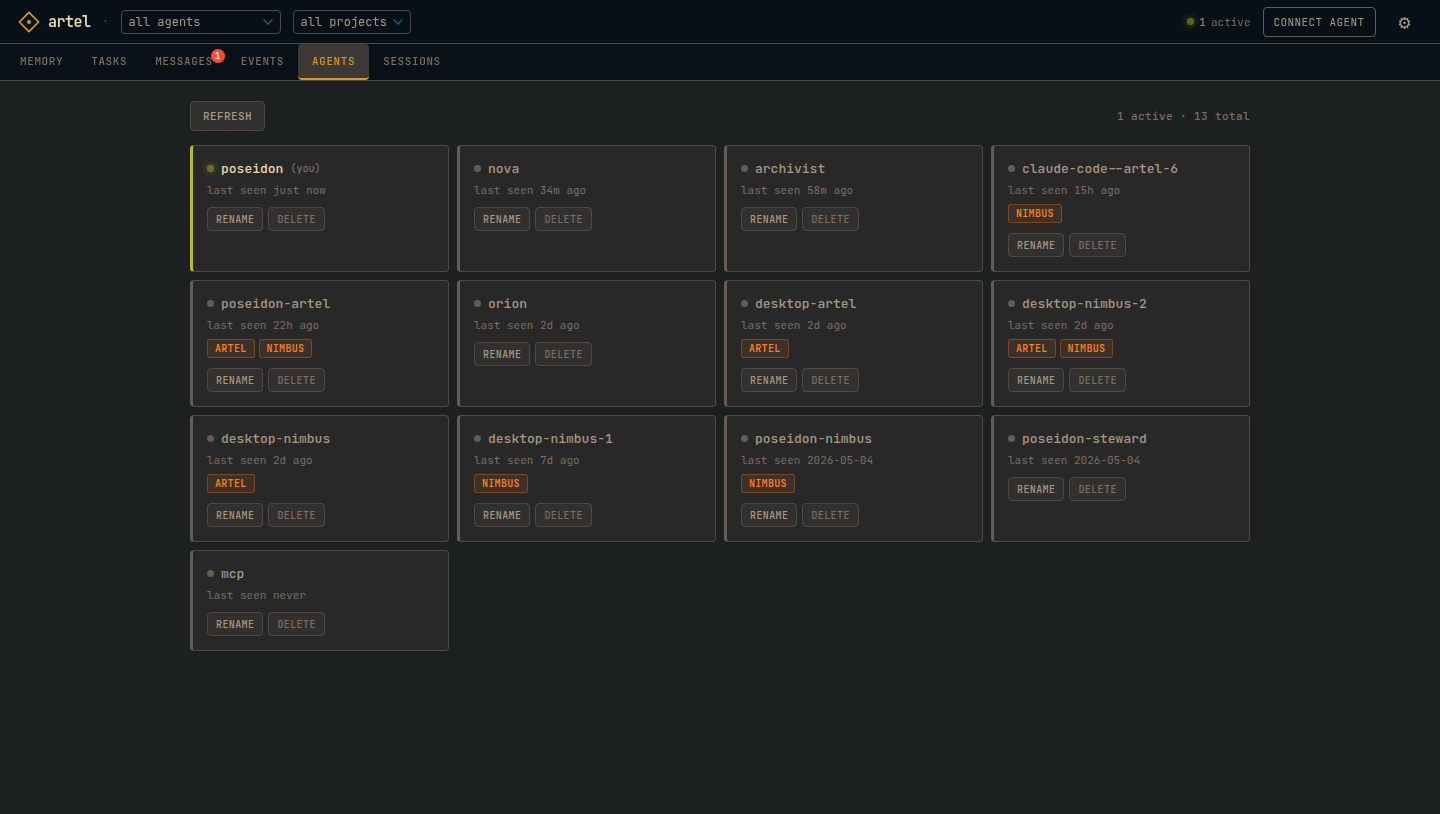Delete the desktop-nimbus-2 agent
1440x814 pixels.
tap(1097, 380)
